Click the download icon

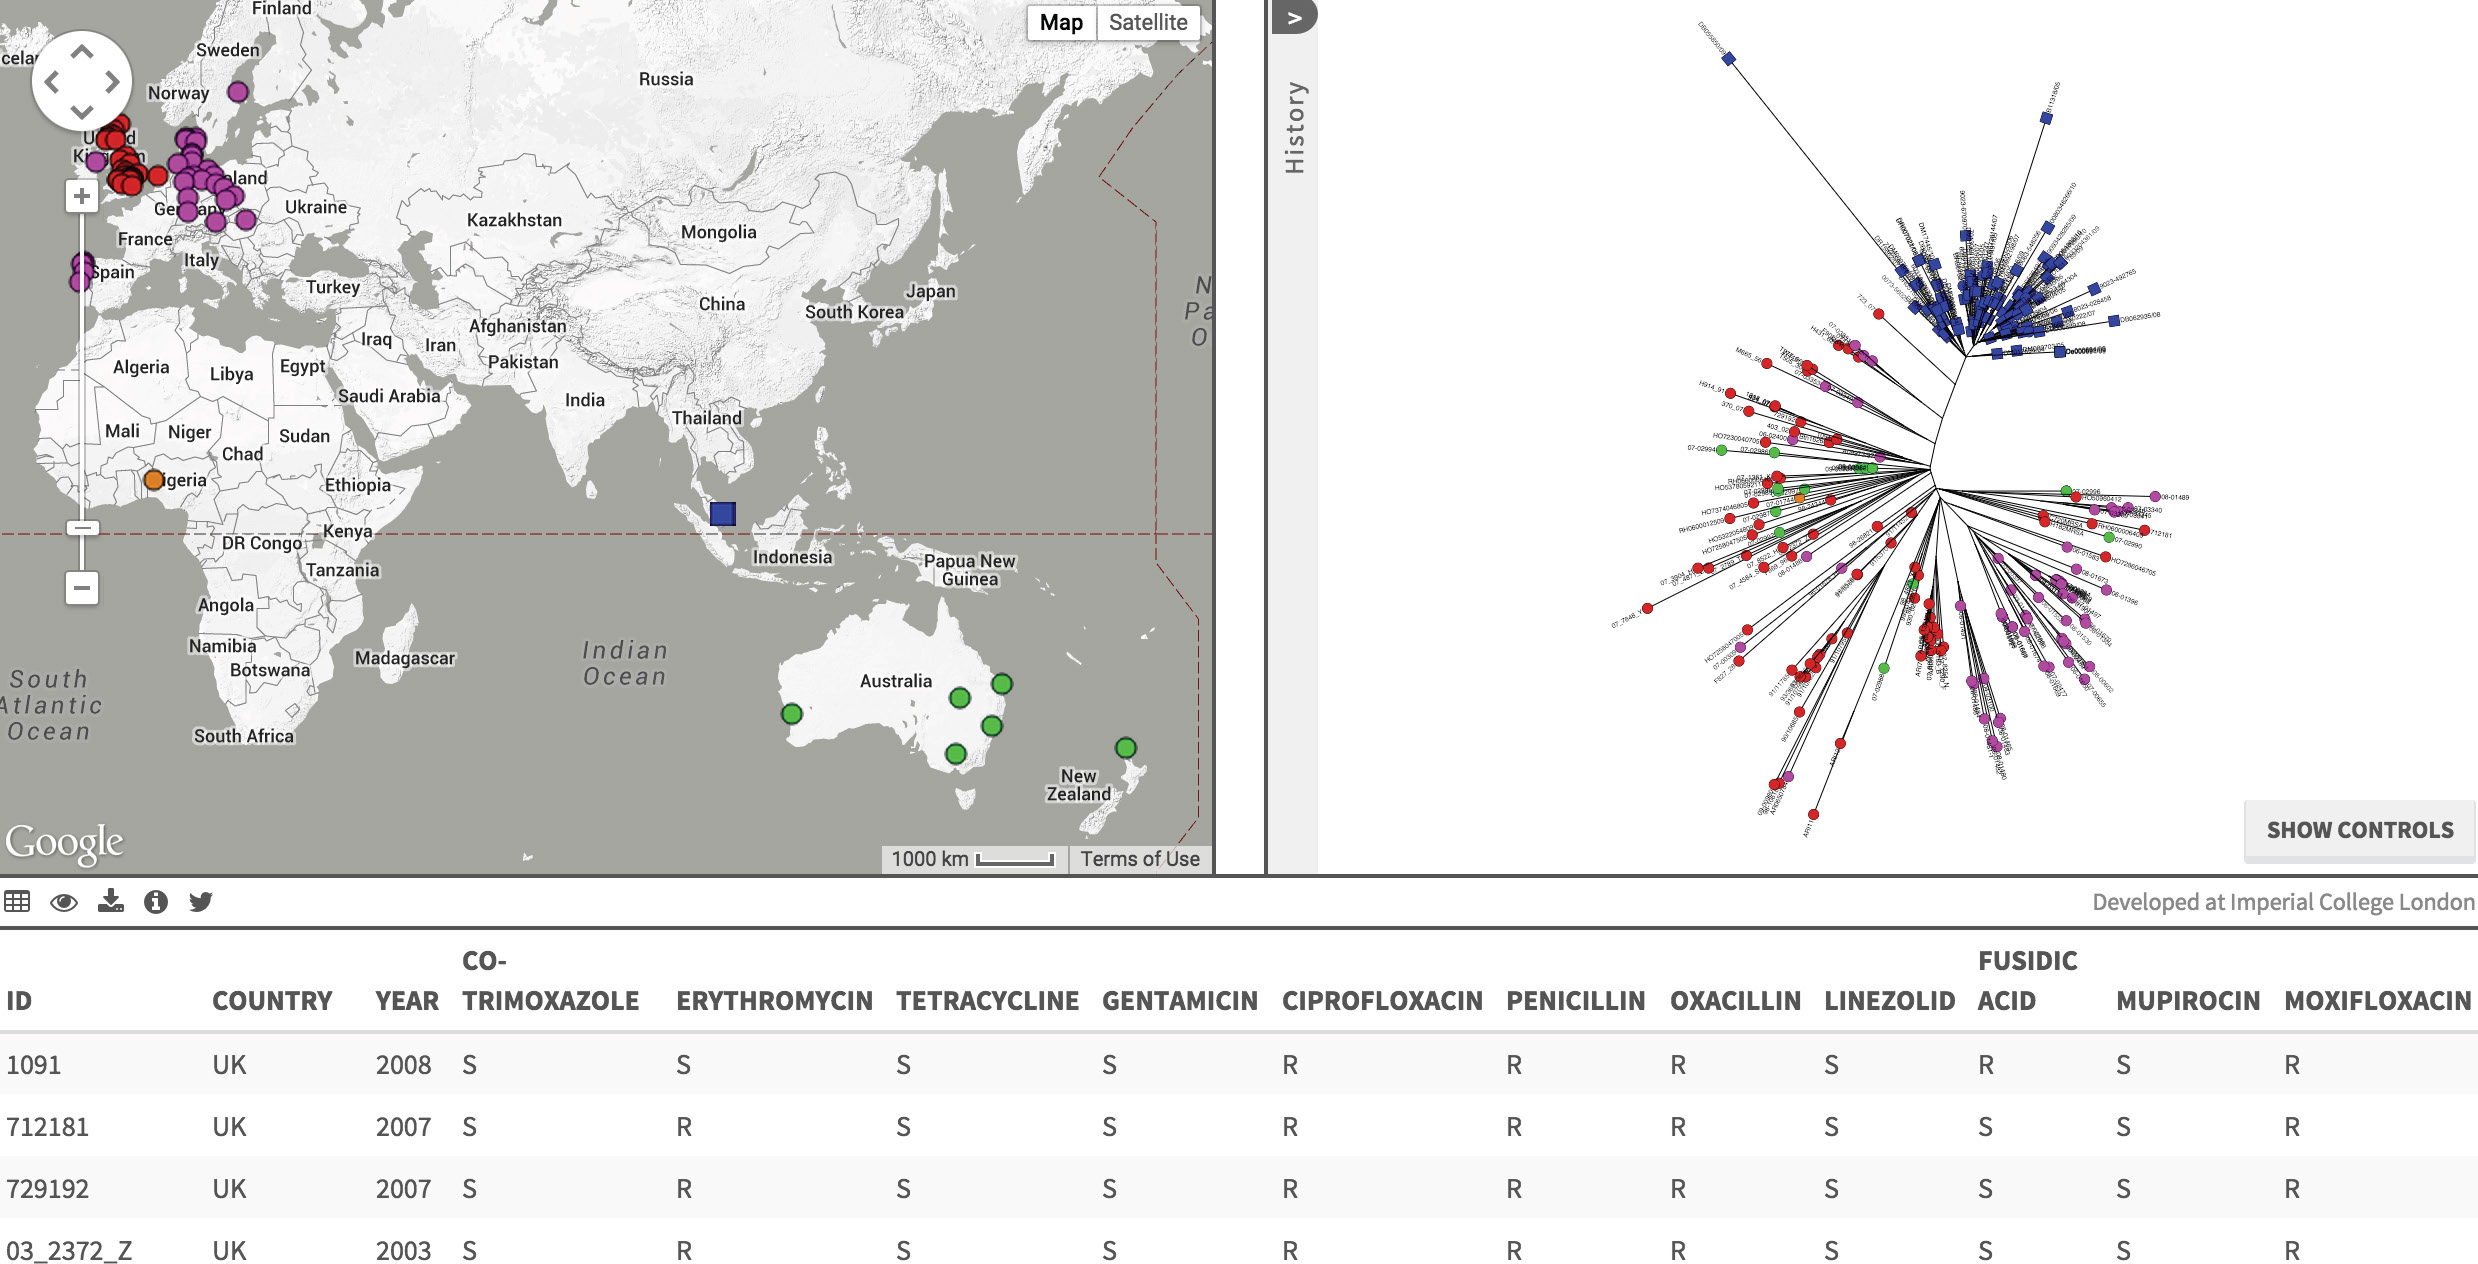point(111,901)
